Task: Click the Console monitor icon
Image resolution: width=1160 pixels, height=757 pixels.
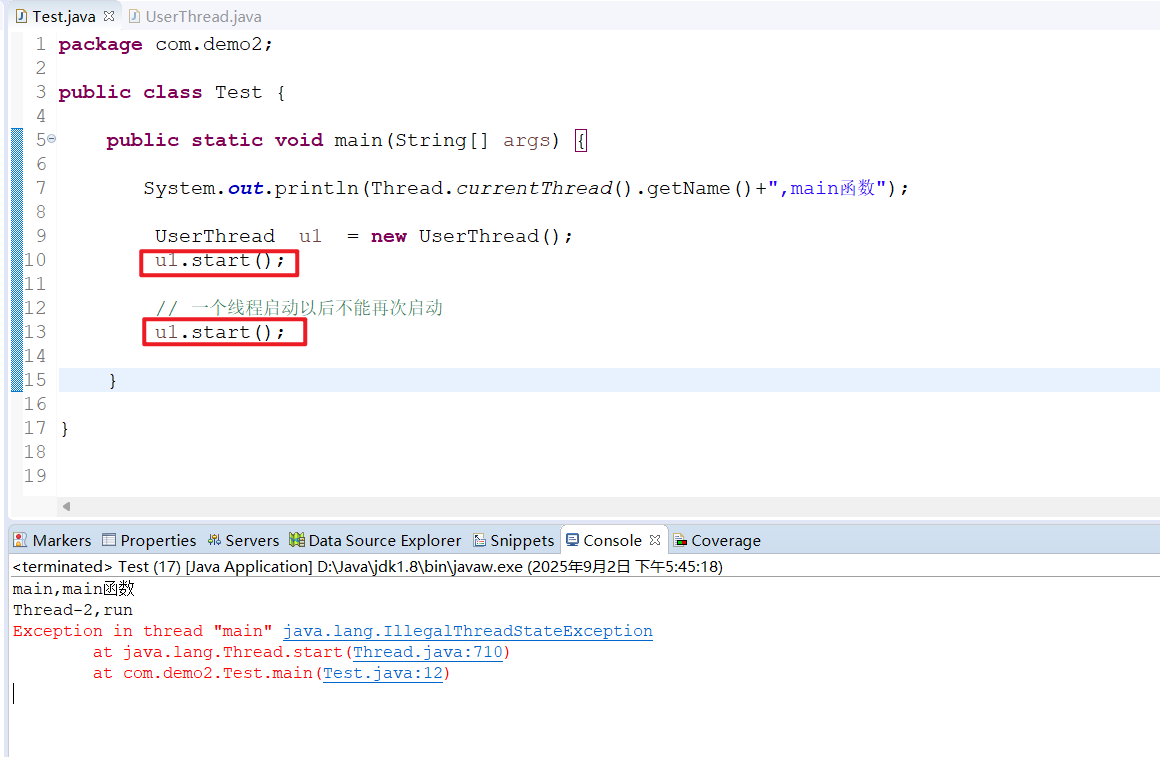Action: coord(573,539)
